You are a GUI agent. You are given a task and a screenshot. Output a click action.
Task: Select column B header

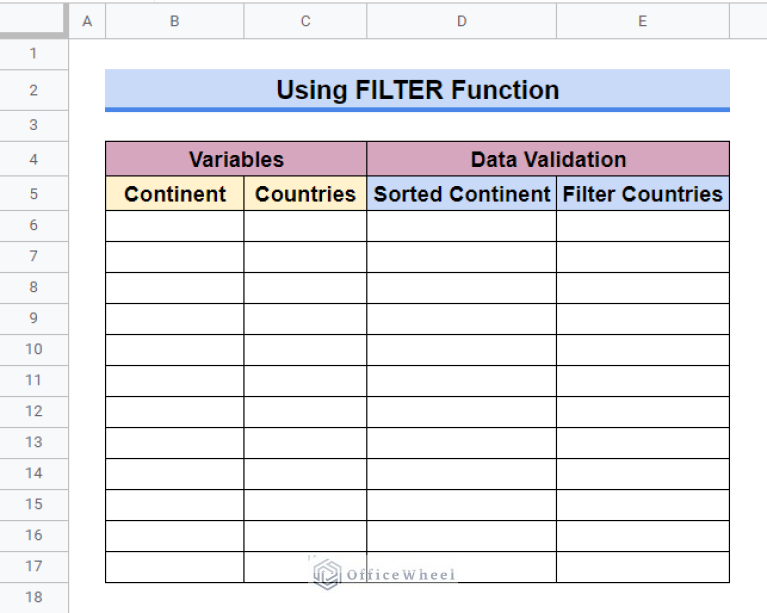[174, 21]
